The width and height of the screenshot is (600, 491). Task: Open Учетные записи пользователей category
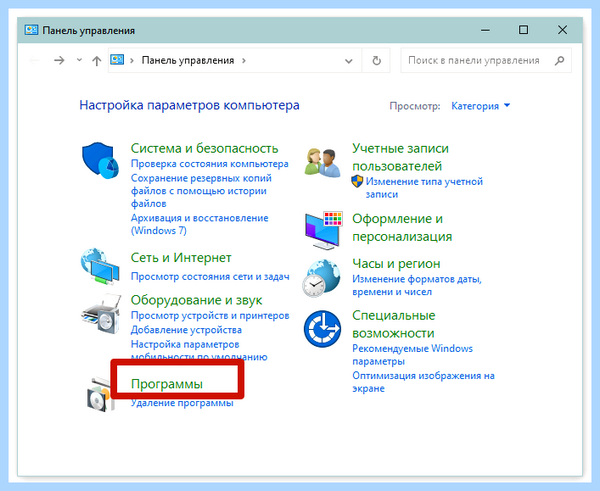(x=400, y=157)
